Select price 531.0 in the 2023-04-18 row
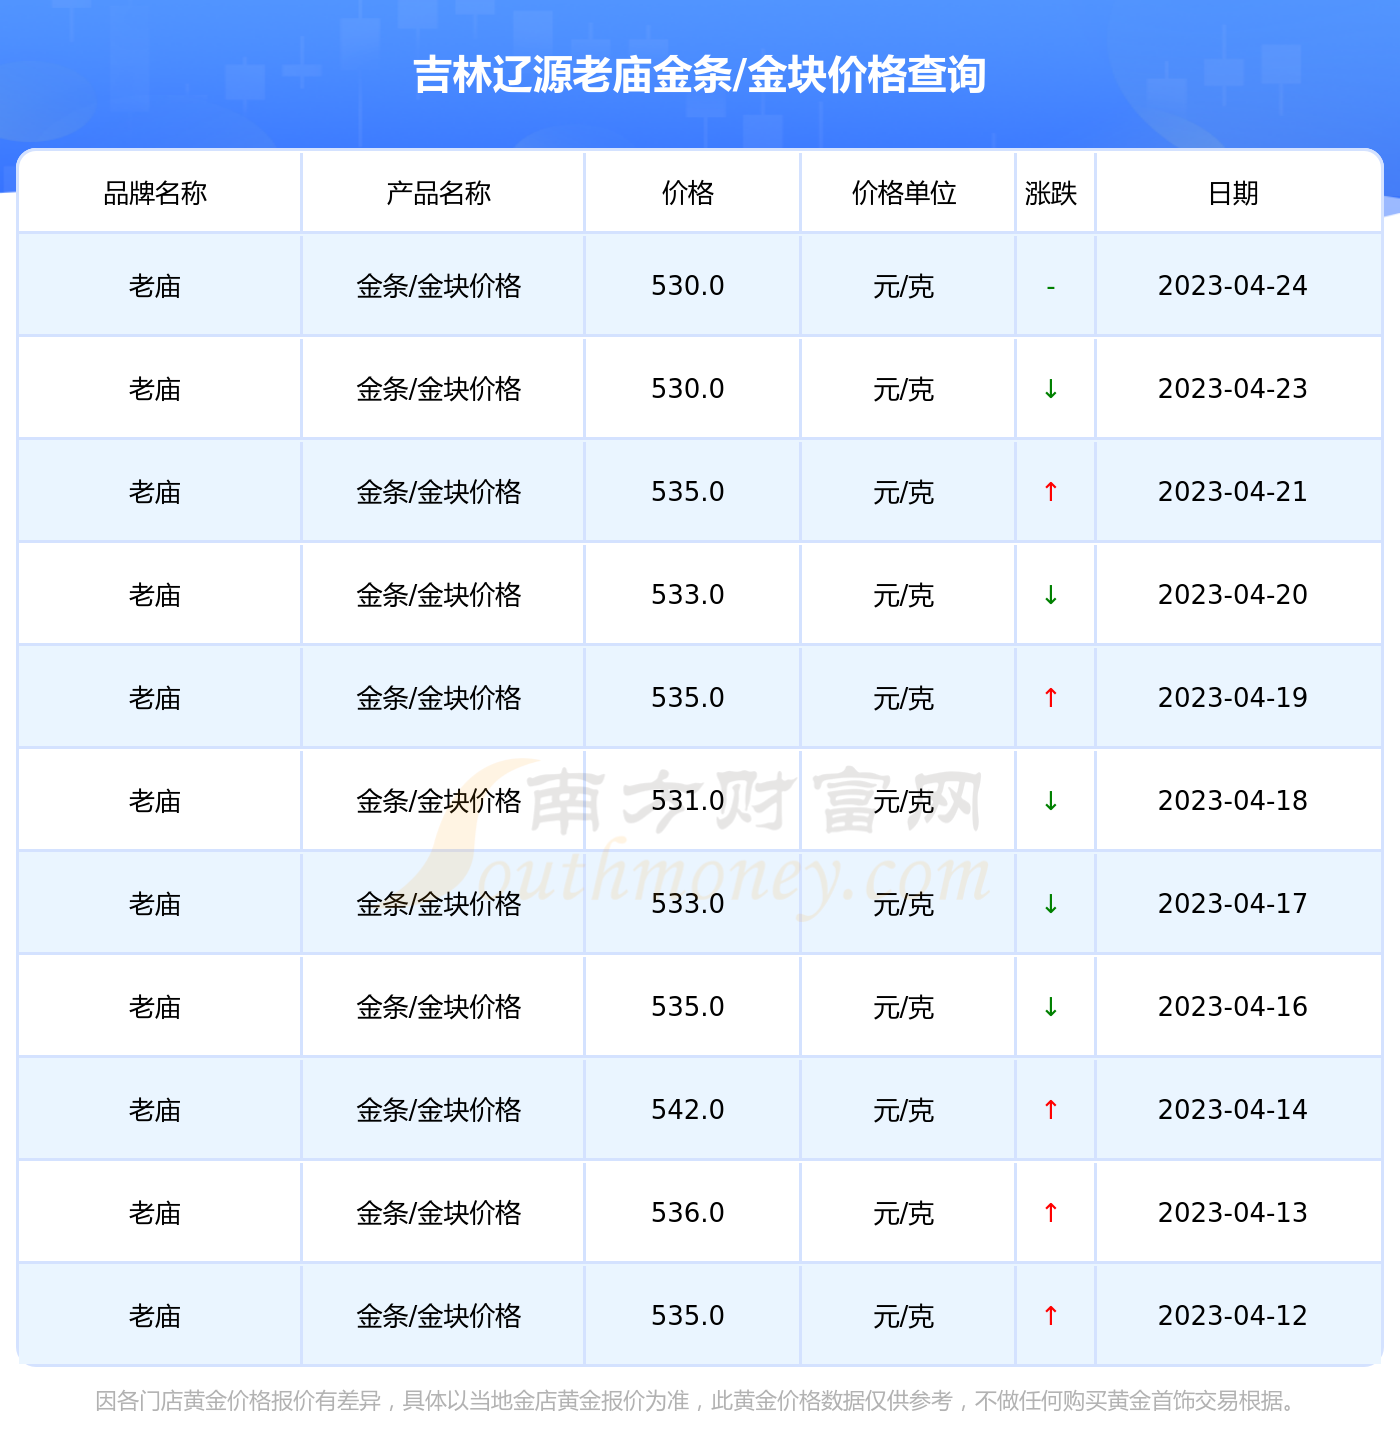Viewport: 1400px width, 1455px height. click(688, 801)
